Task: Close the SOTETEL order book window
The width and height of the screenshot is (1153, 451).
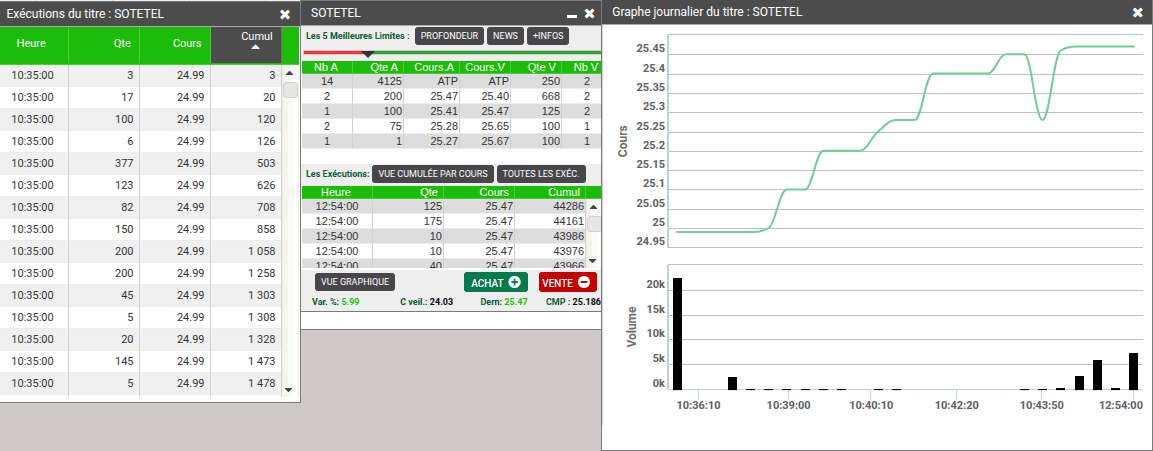Action: pyautogui.click(x=589, y=14)
